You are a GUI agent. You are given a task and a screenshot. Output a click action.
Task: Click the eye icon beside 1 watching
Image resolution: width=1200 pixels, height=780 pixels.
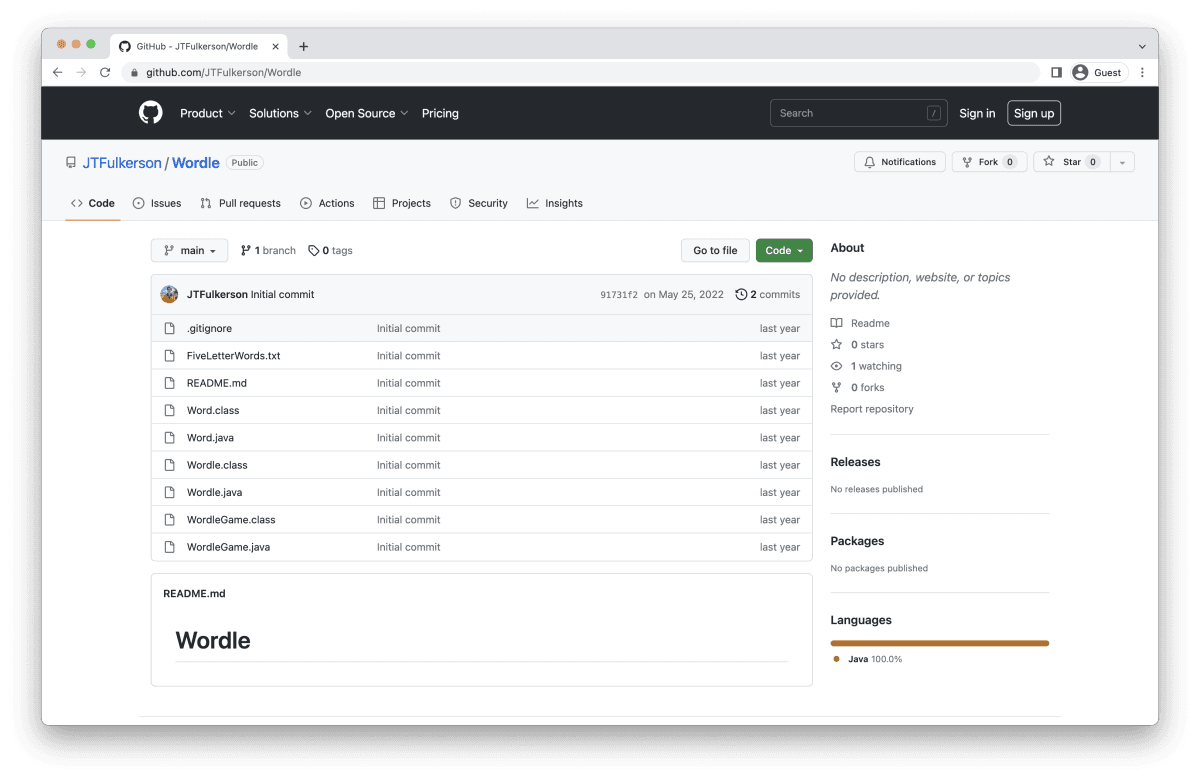[837, 366]
